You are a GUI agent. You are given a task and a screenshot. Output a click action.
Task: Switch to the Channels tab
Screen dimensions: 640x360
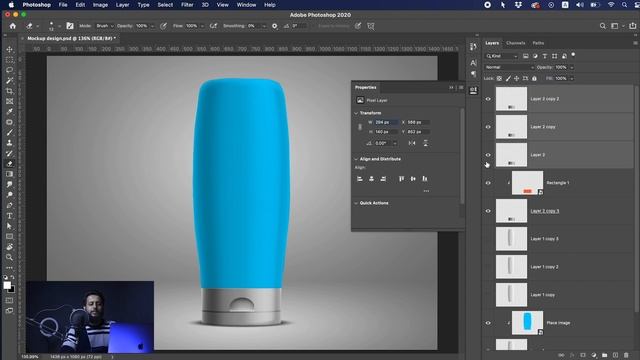click(x=516, y=43)
